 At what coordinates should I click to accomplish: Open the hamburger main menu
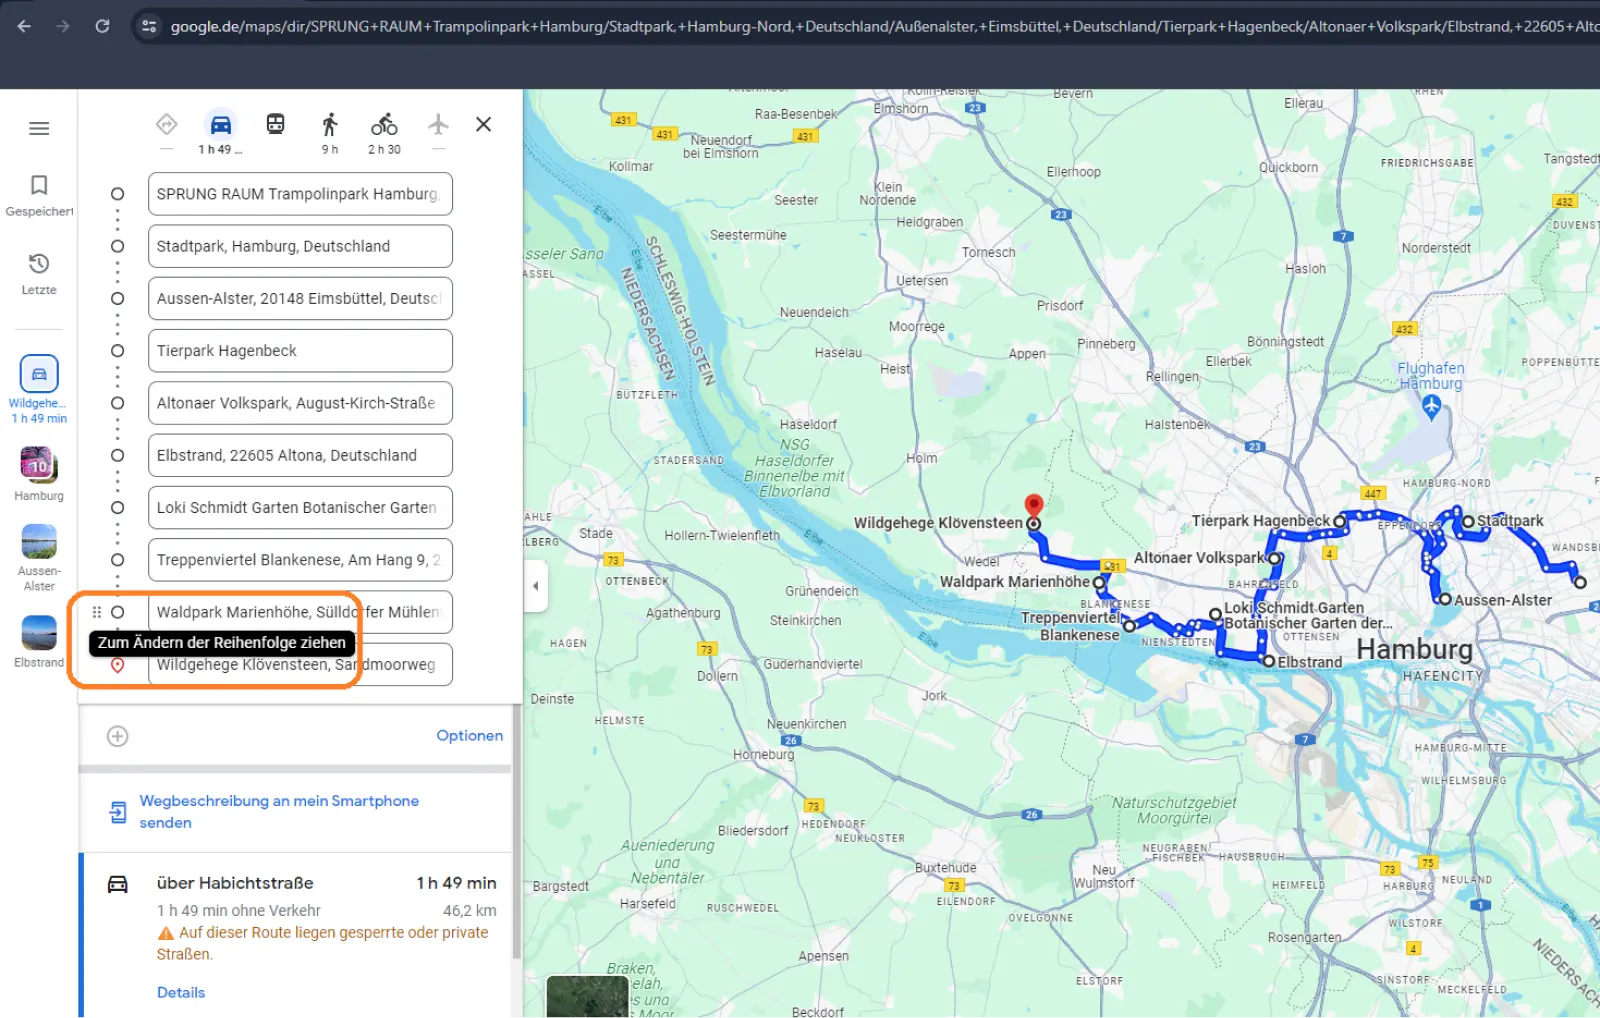click(39, 128)
